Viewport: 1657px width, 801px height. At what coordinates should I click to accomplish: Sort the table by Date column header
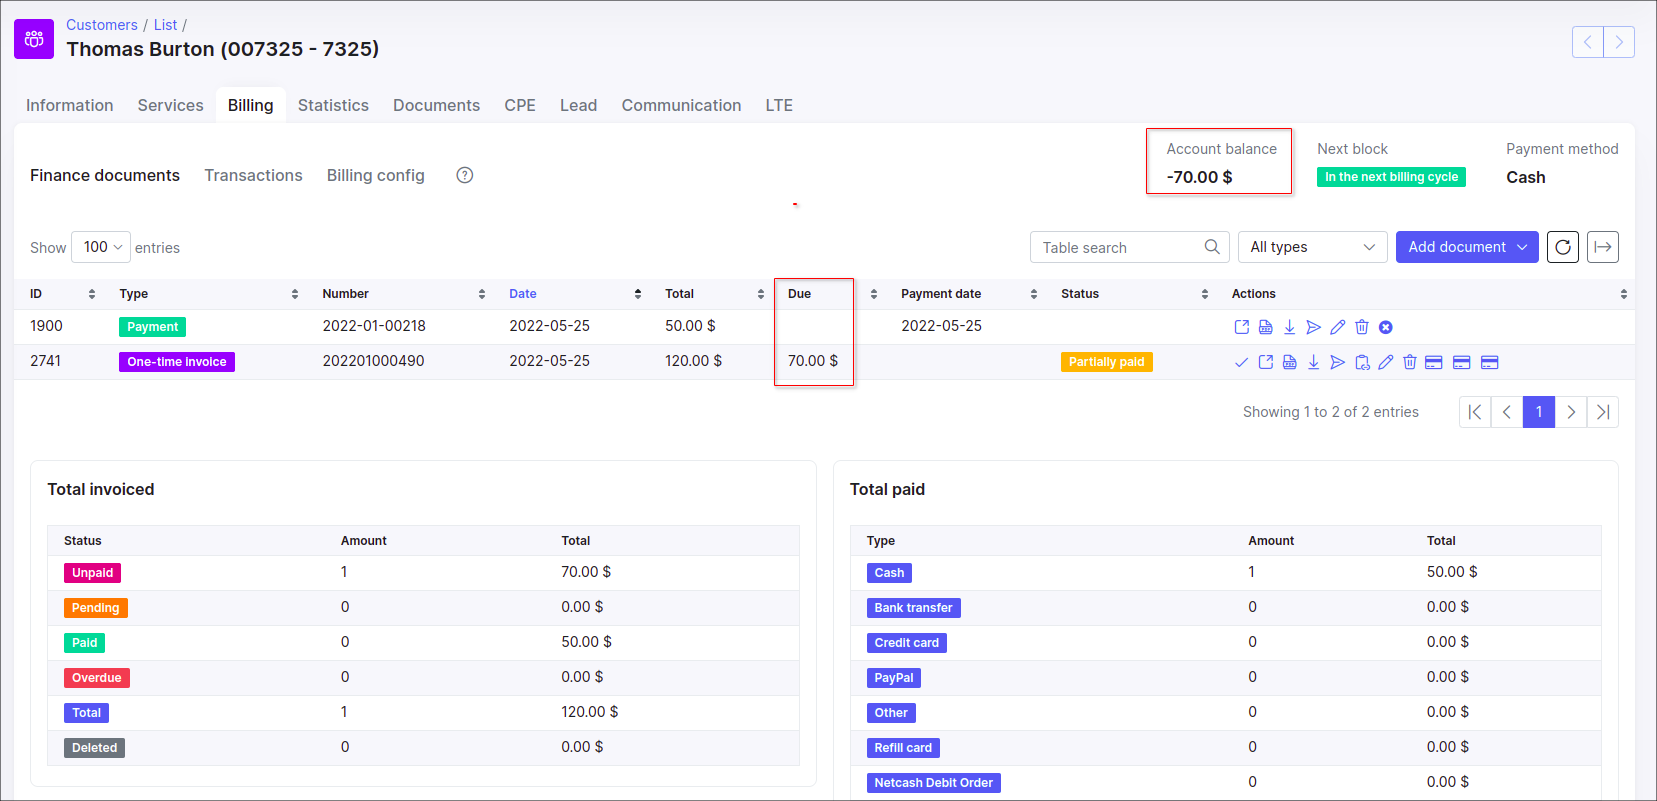click(523, 294)
